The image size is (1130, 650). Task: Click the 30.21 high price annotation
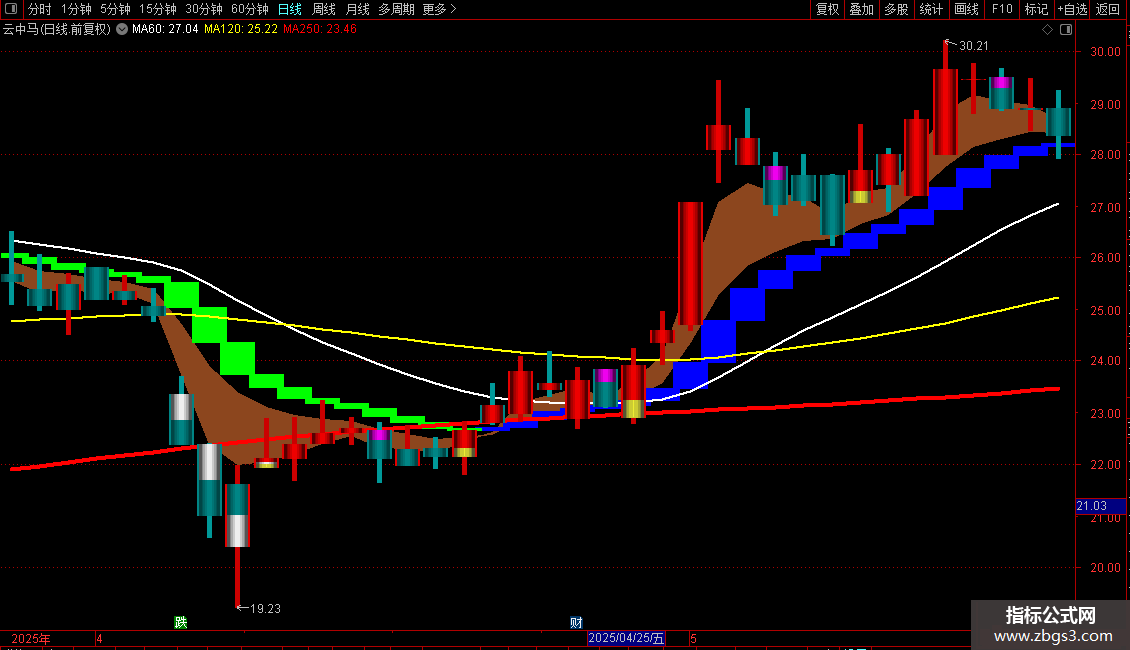point(974,46)
